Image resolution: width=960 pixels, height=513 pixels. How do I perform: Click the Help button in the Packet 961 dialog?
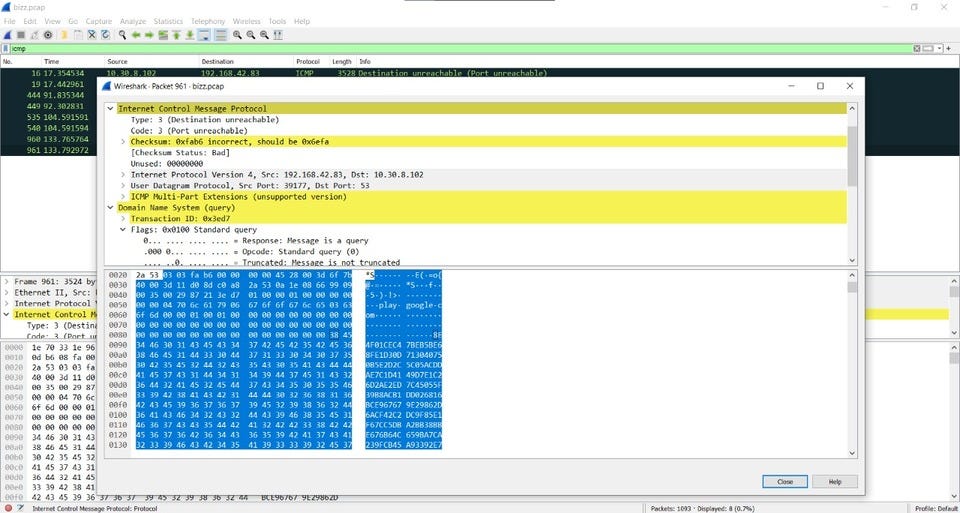[835, 482]
